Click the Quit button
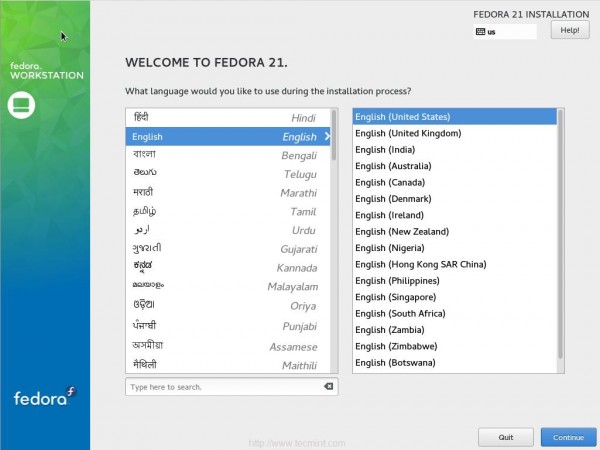This screenshot has height=450, width=600. (x=505, y=437)
